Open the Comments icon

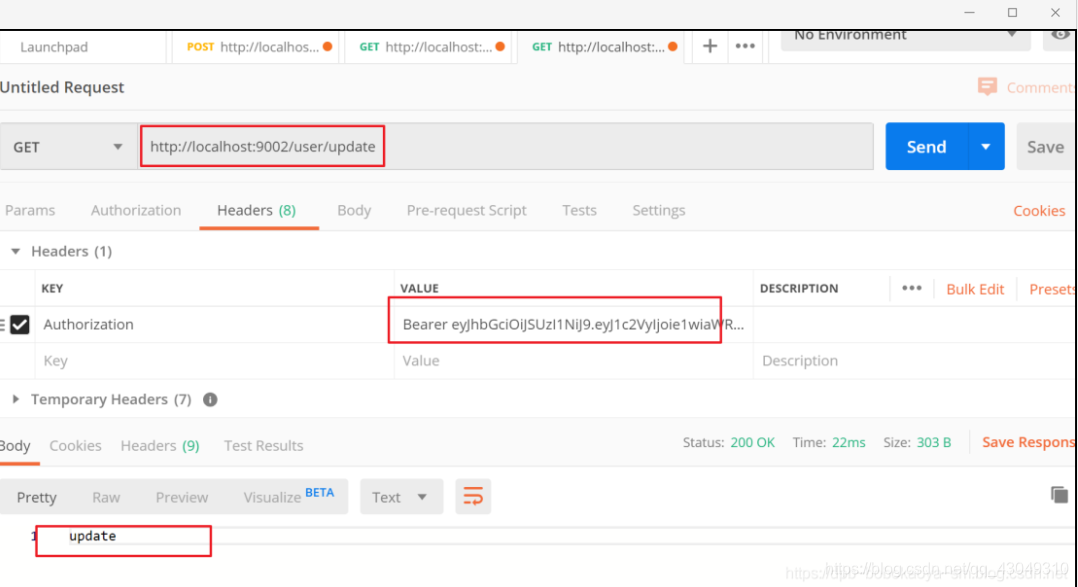click(x=987, y=87)
